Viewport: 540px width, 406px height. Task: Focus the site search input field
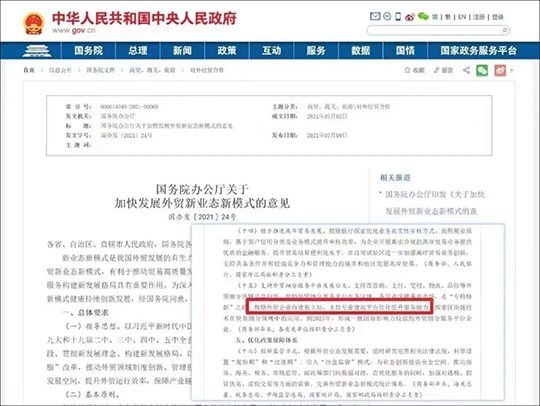point(435,30)
